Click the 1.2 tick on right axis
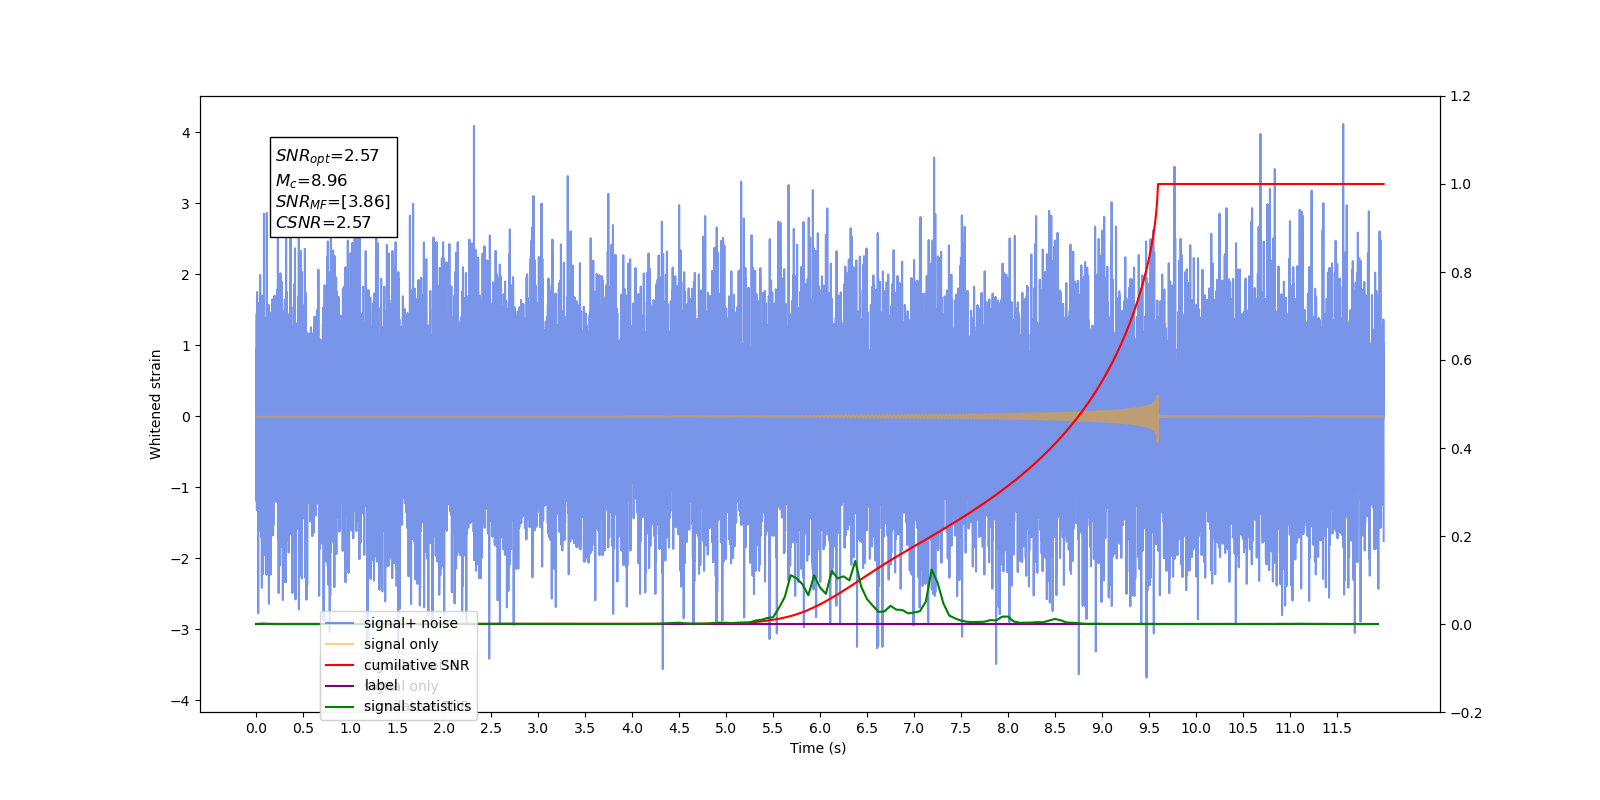The width and height of the screenshot is (1600, 800). coord(1461,96)
